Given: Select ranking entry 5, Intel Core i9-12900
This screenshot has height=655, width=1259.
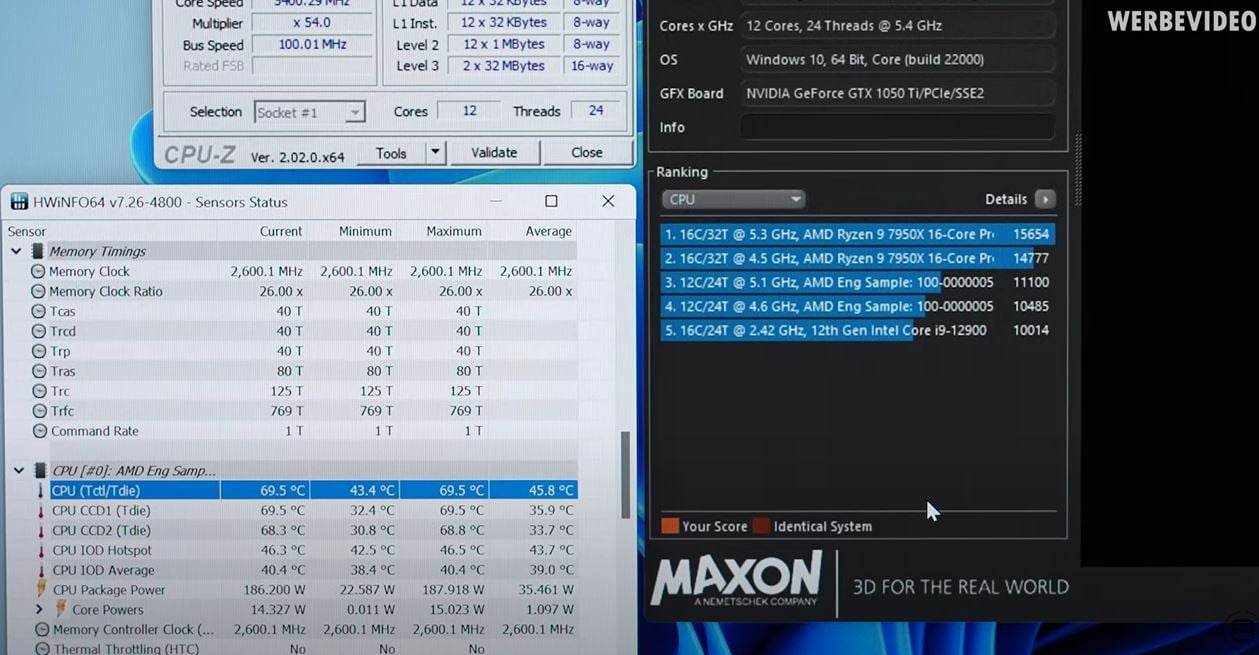Looking at the screenshot, I should point(858,330).
